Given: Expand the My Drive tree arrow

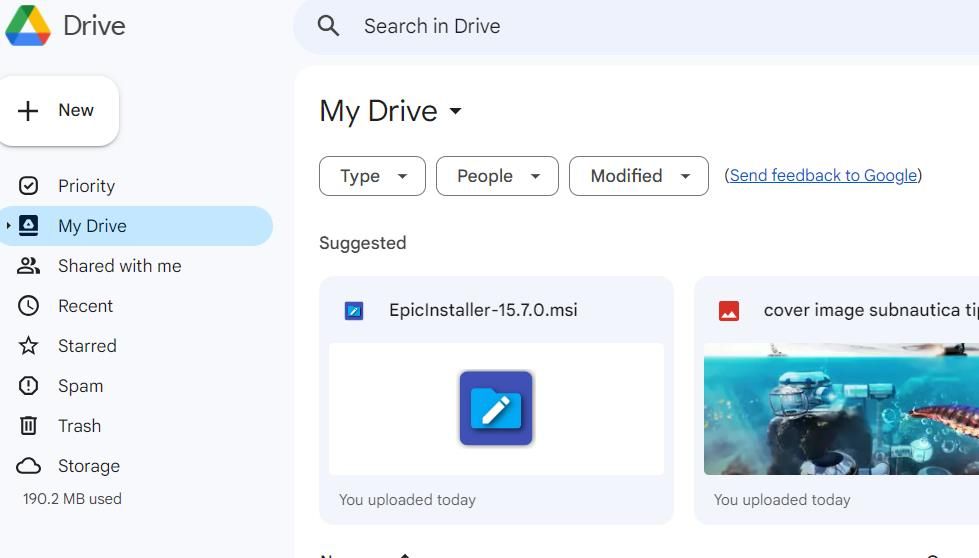Looking at the screenshot, I should click(9, 226).
